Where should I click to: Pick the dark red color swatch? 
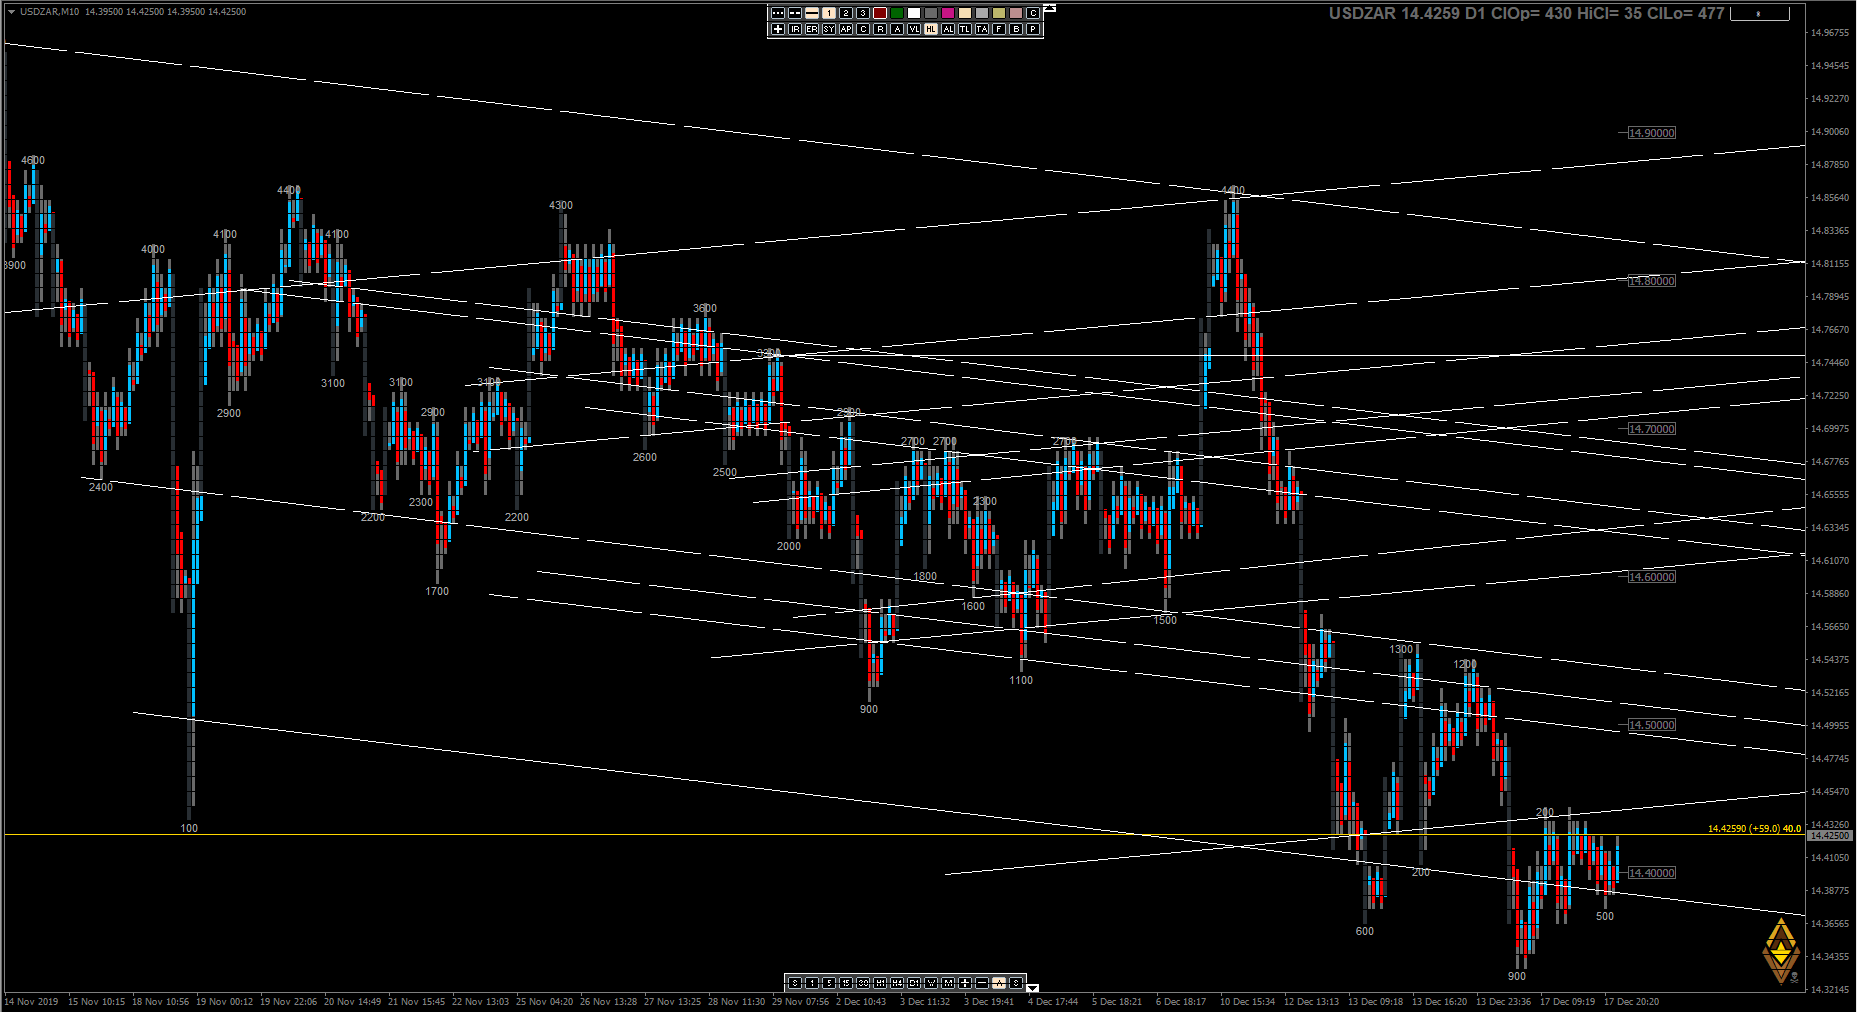coord(880,13)
